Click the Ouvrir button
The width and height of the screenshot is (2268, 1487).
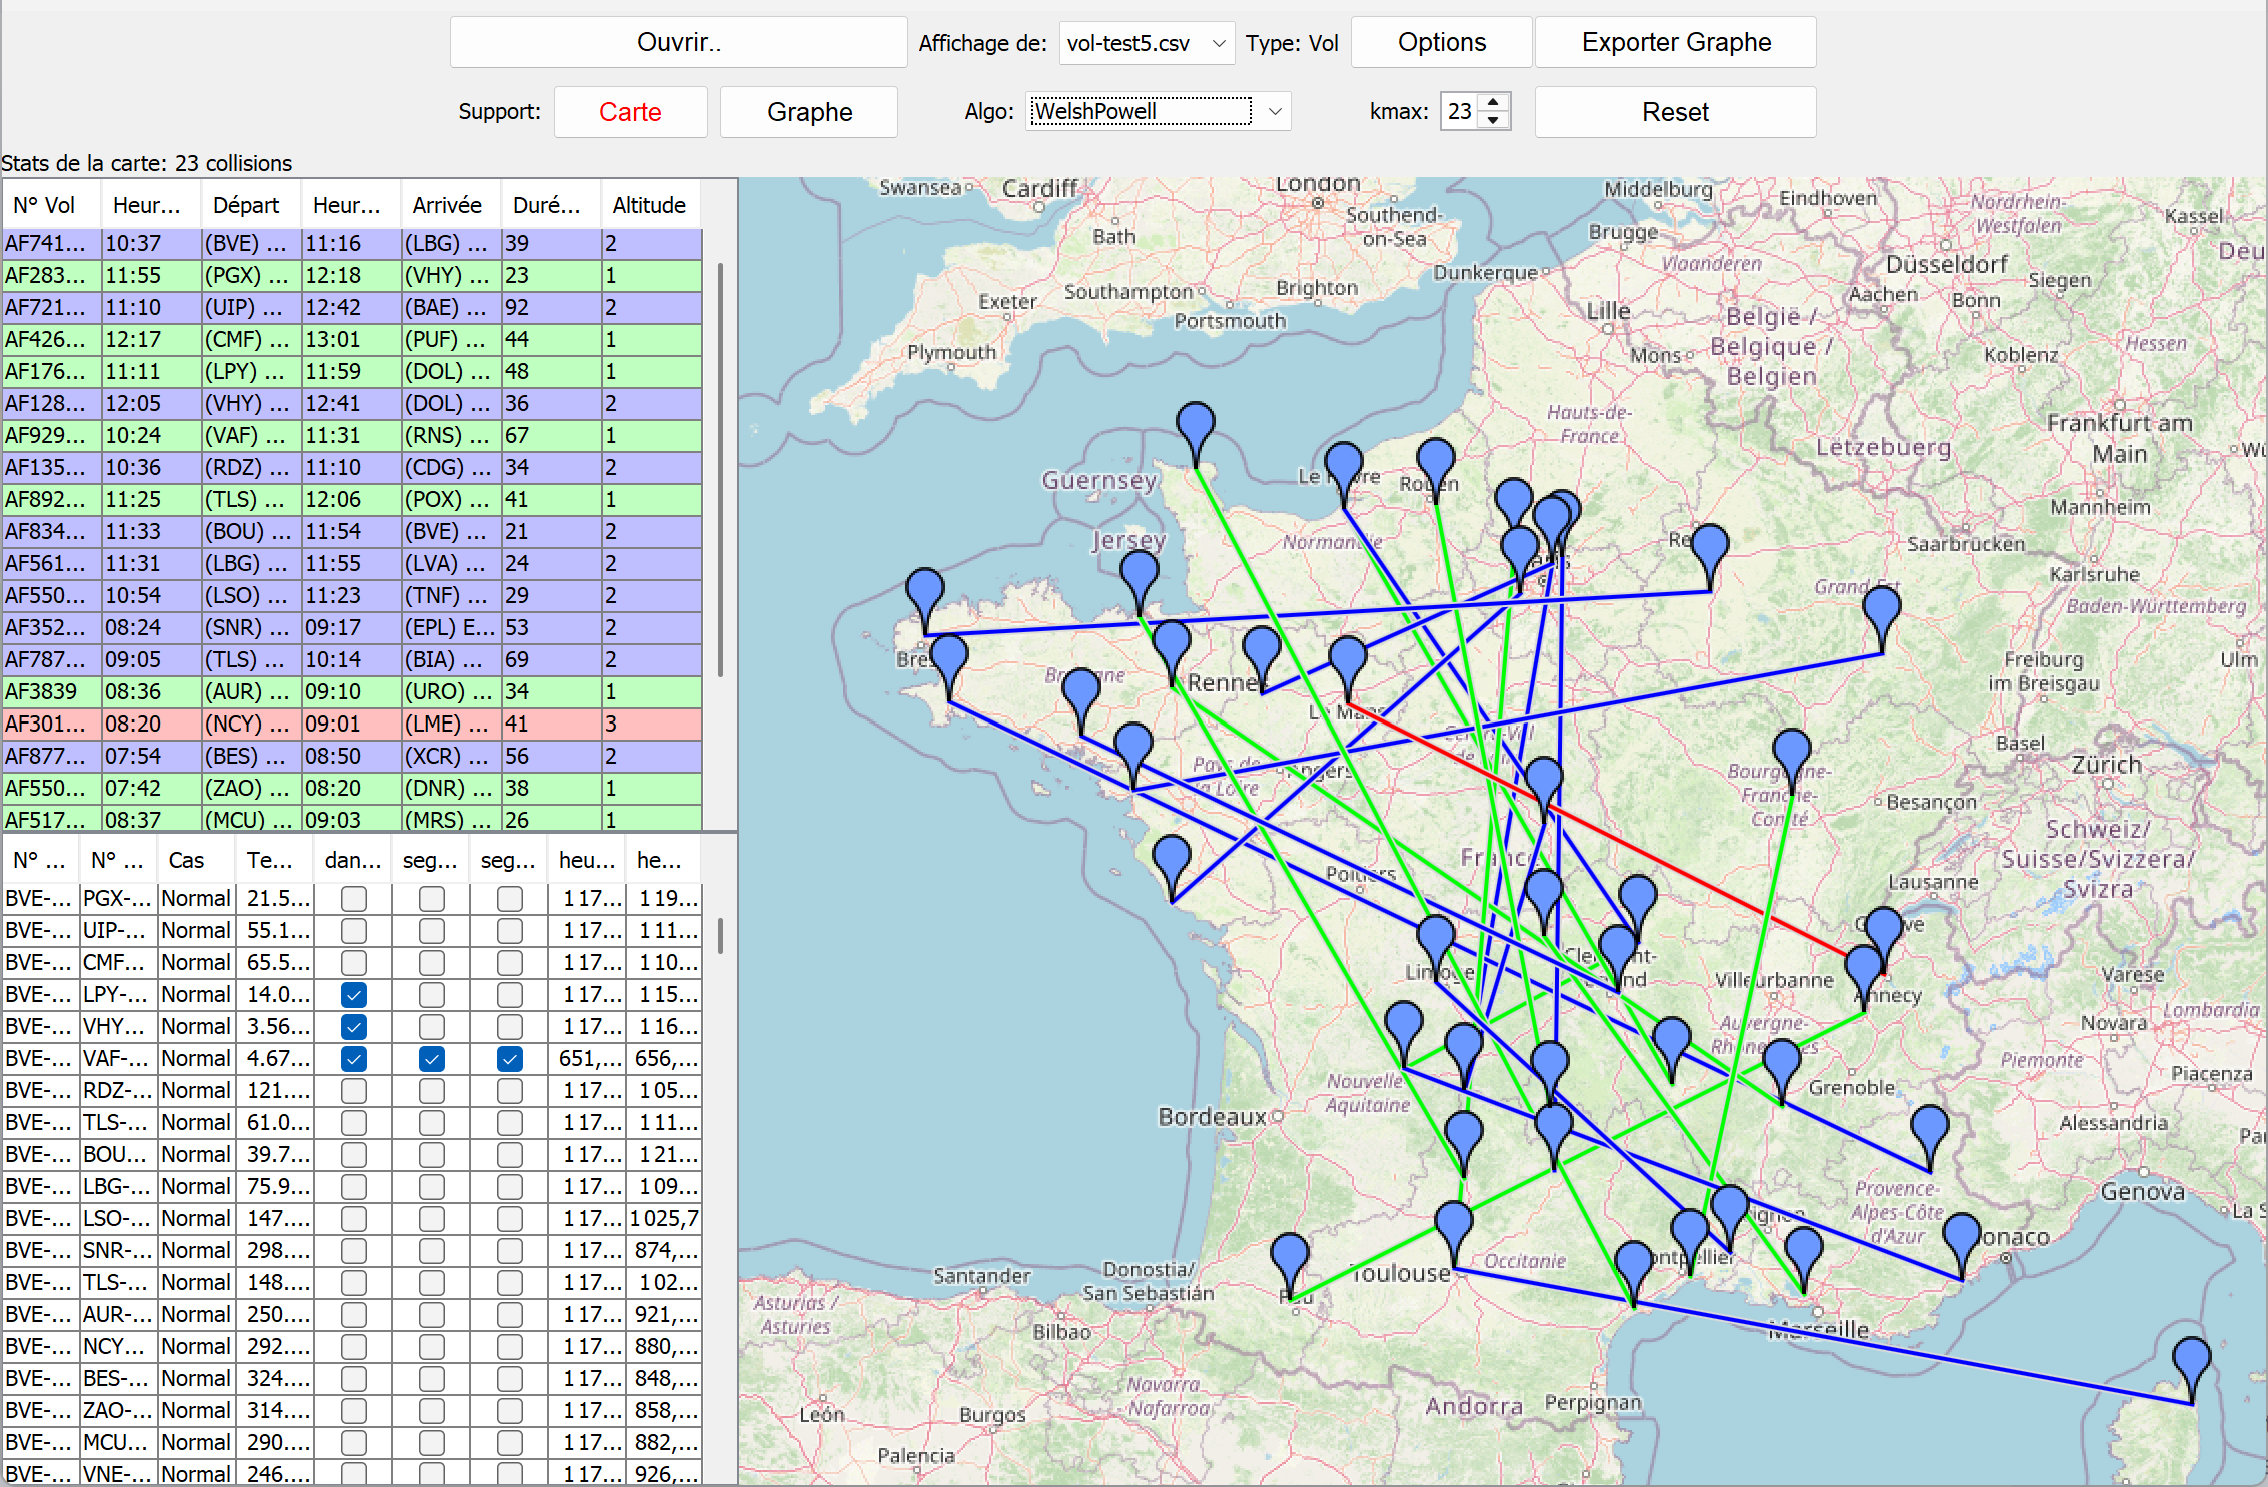pos(678,41)
